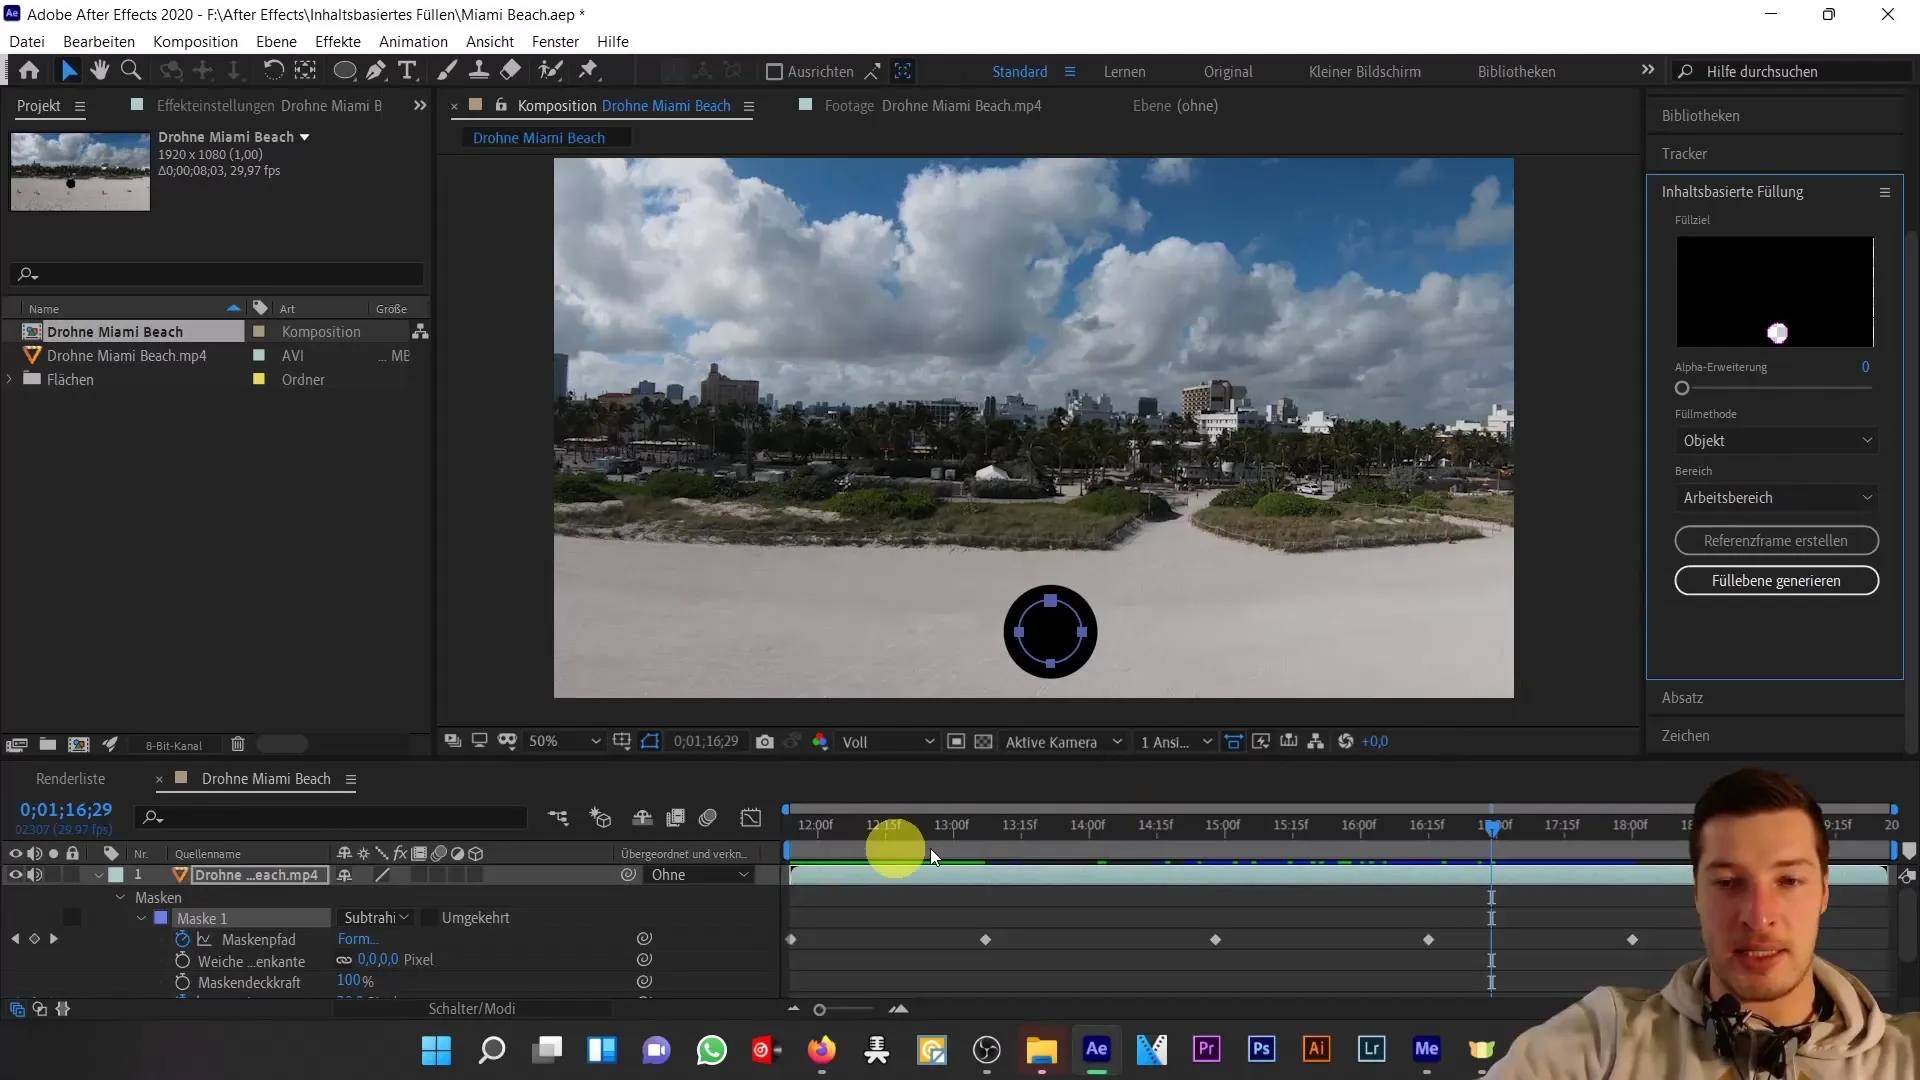Screen dimensions: 1920x1080
Task: Open the Komposition menu
Action: pos(195,42)
